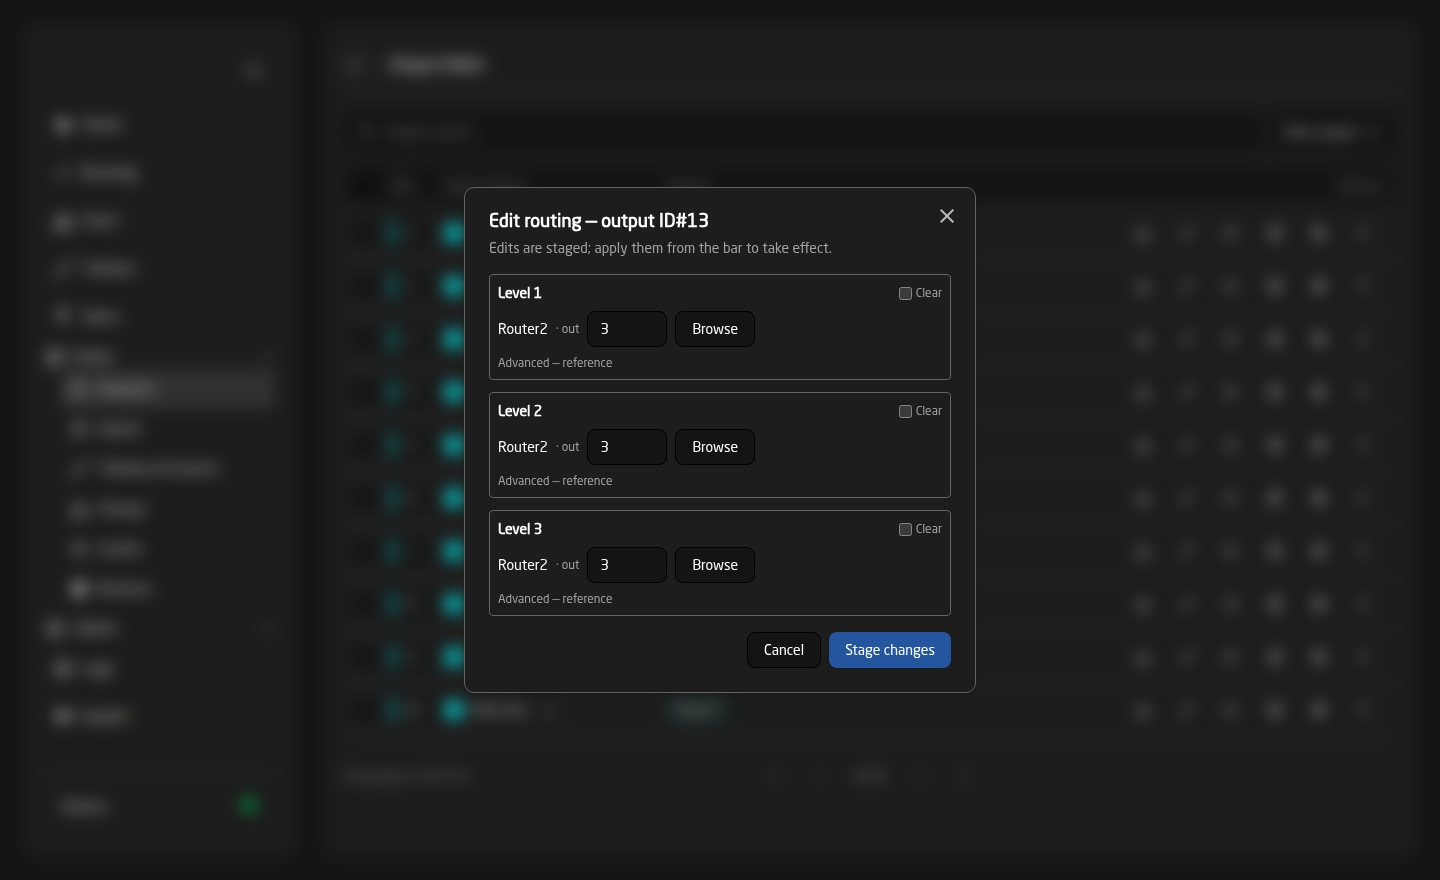Expand Advanced reference under Level 1
This screenshot has width=1440, height=880.
click(x=555, y=363)
